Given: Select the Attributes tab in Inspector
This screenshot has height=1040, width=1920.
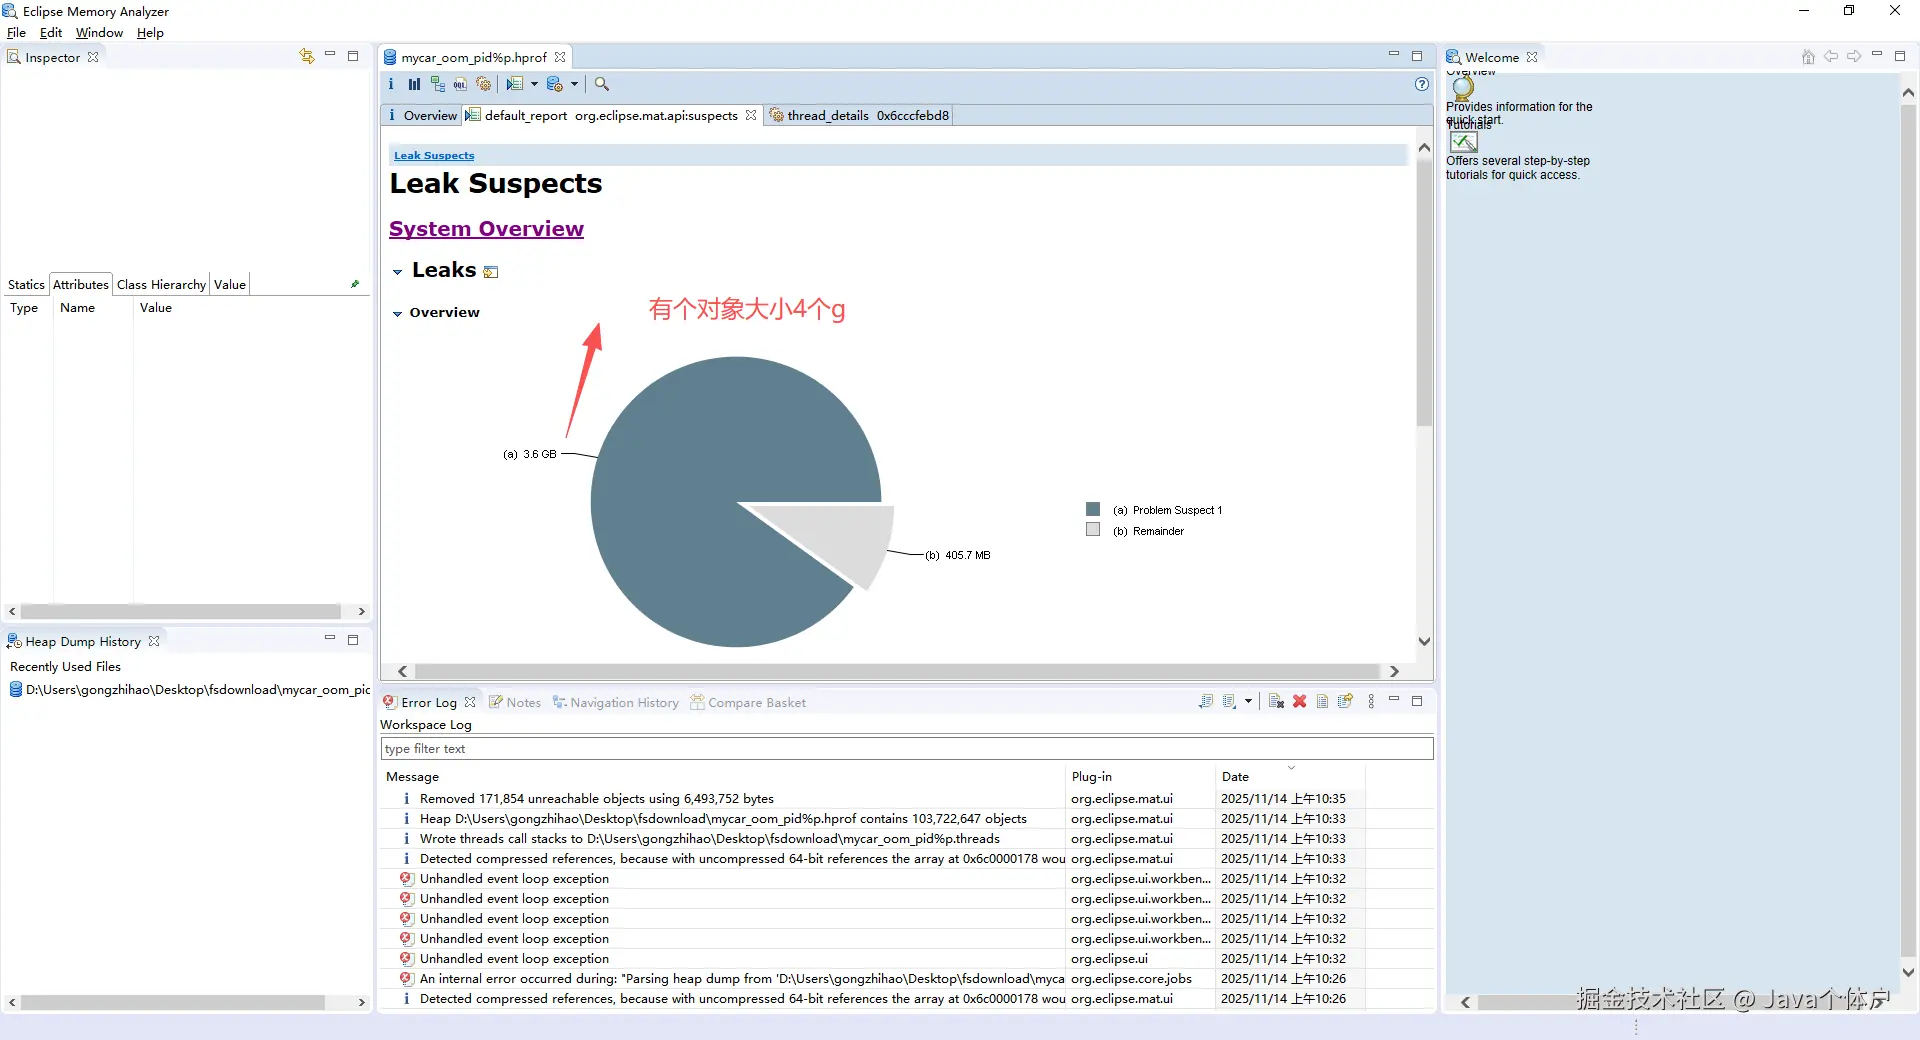Looking at the screenshot, I should click(x=81, y=285).
